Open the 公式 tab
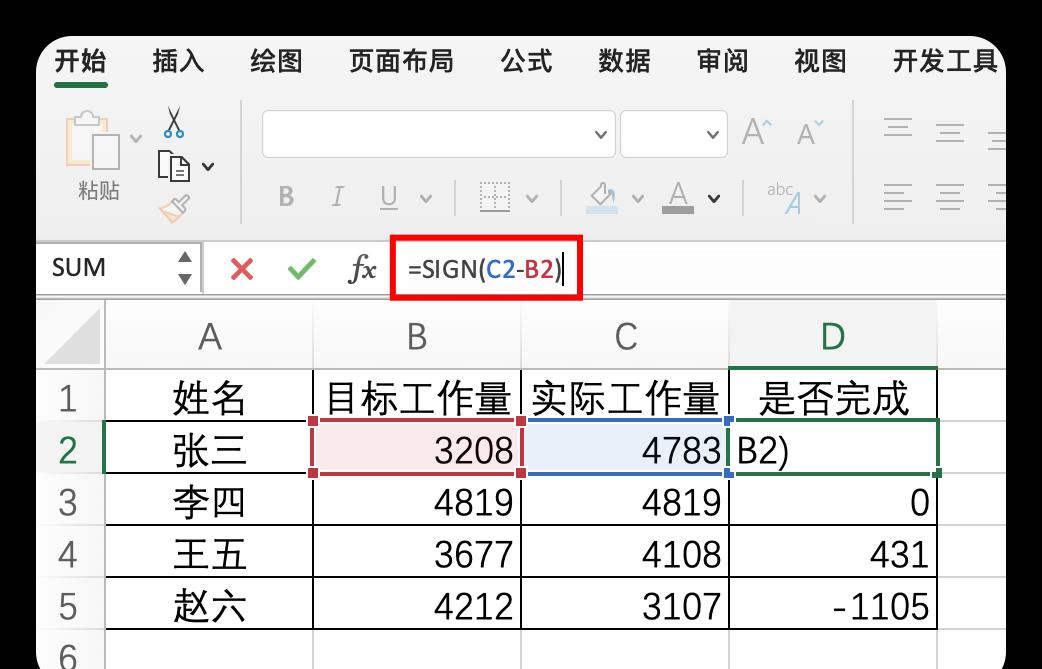The height and width of the screenshot is (669, 1042). (526, 61)
